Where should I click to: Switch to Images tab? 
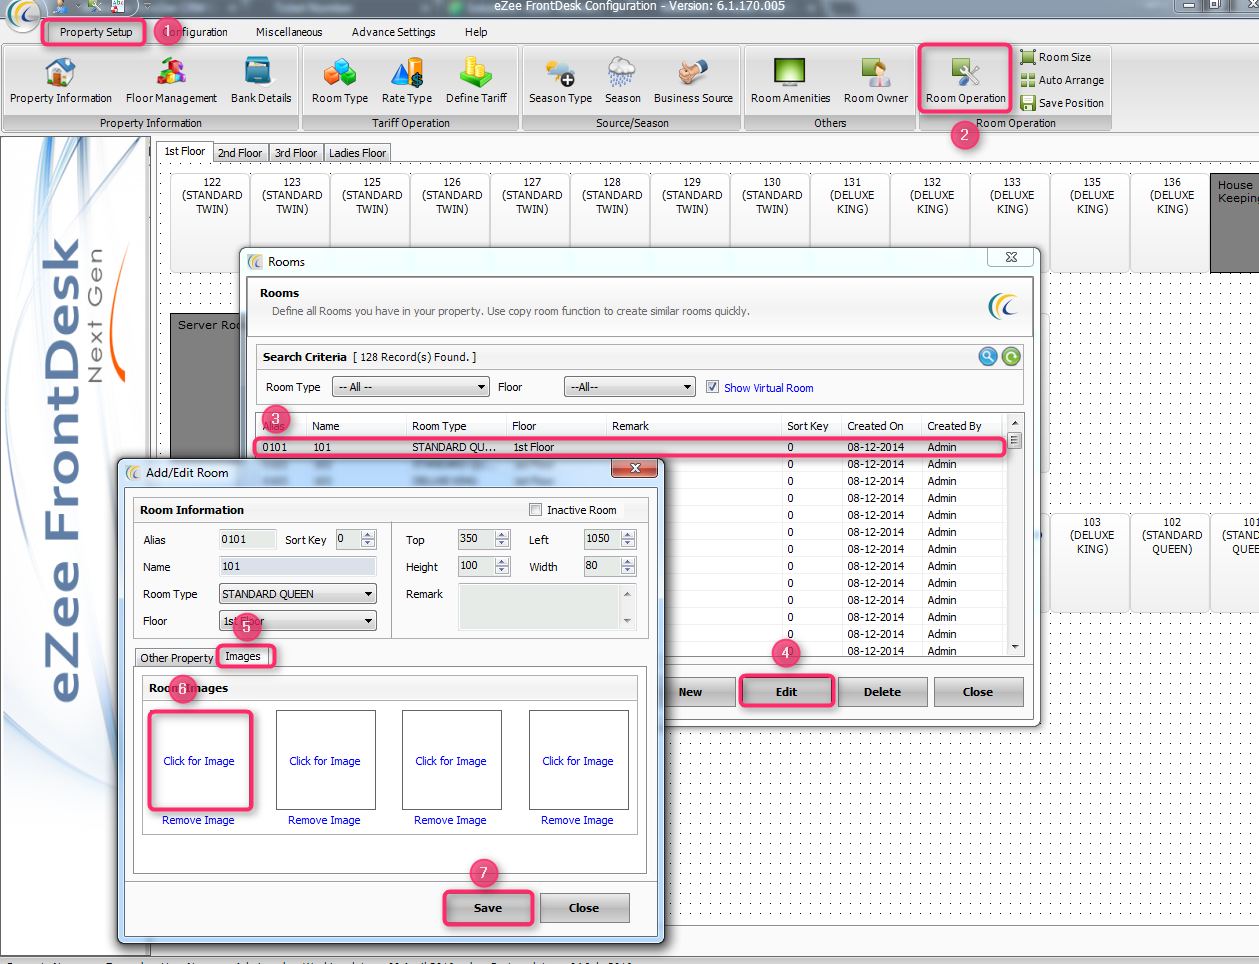(x=243, y=656)
